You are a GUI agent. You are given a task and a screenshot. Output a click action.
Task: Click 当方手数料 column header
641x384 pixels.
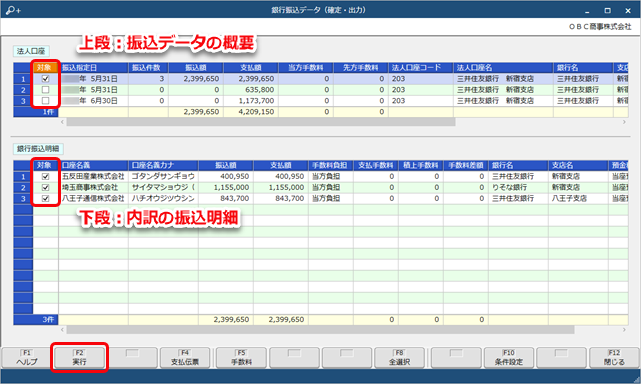306,67
